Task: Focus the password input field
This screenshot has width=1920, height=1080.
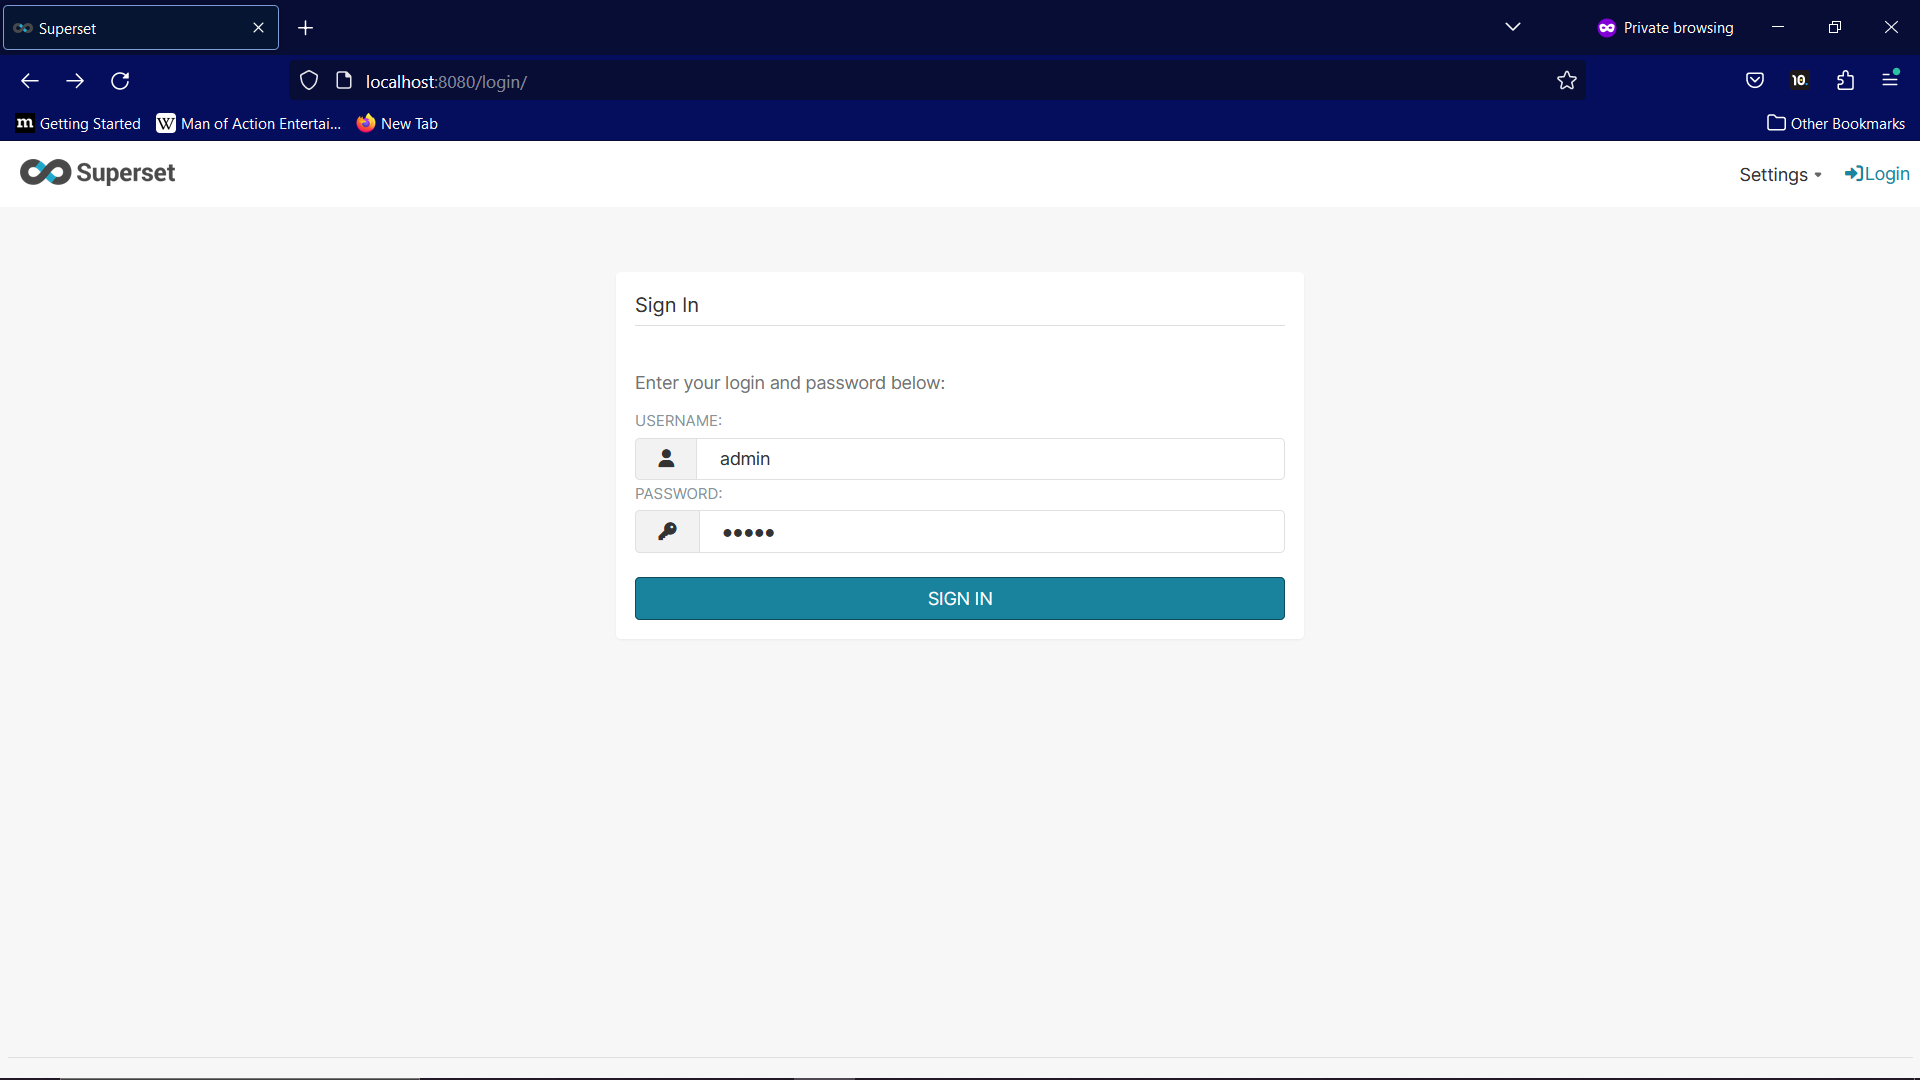Action: pos(990,532)
